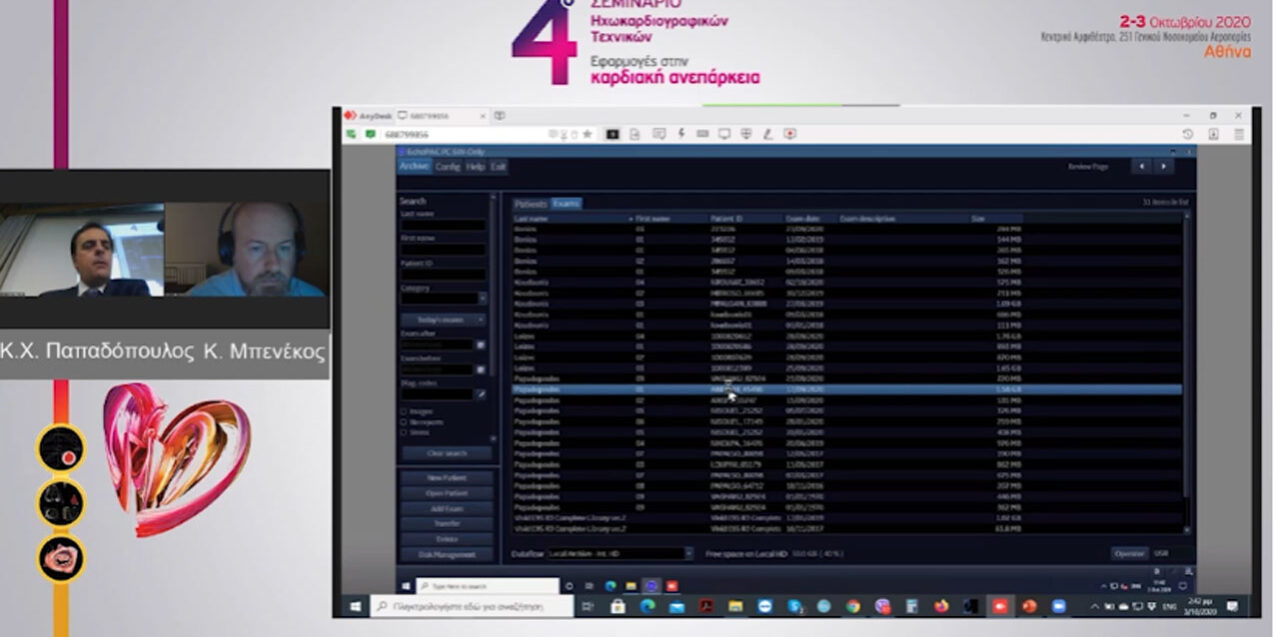Click the Diag. codes edit icon
Screen dimensions: 1274x637
pyautogui.click(x=480, y=395)
